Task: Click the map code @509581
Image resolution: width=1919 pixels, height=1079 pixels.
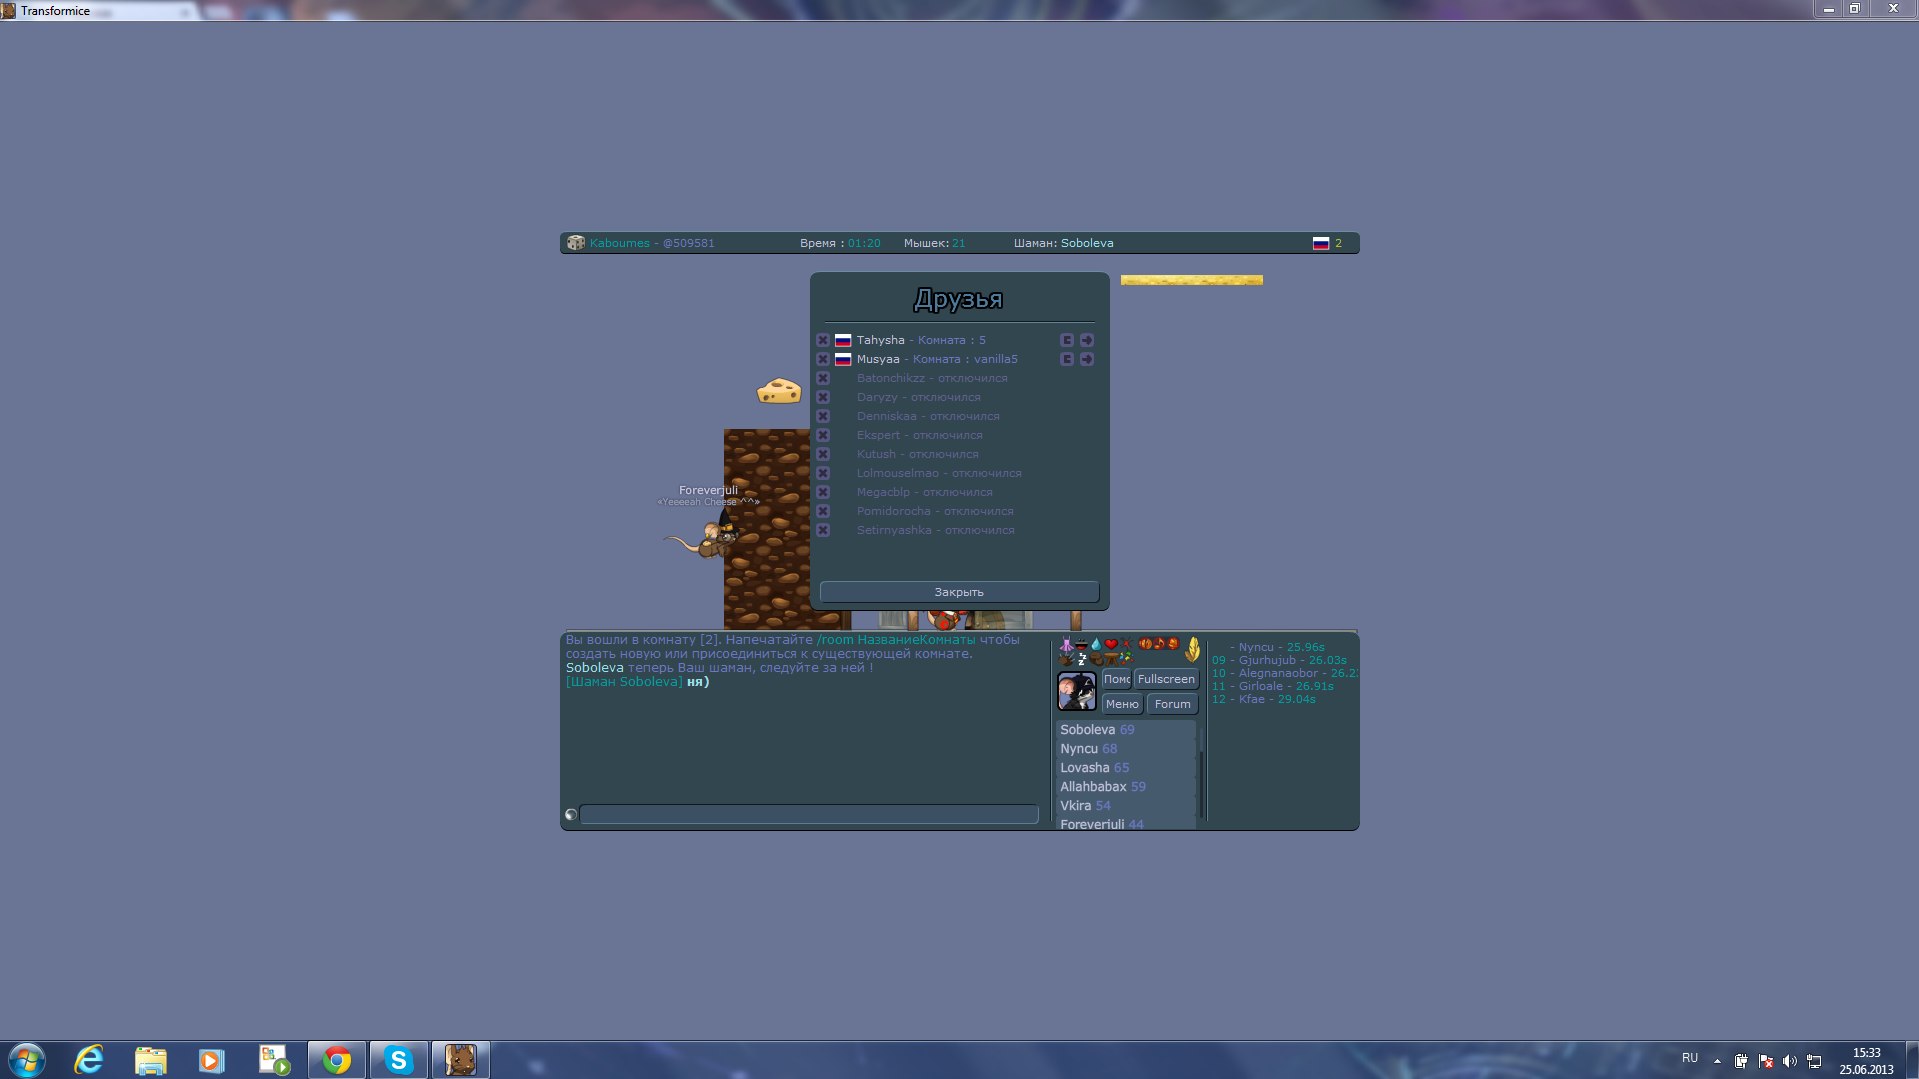Action: point(688,243)
